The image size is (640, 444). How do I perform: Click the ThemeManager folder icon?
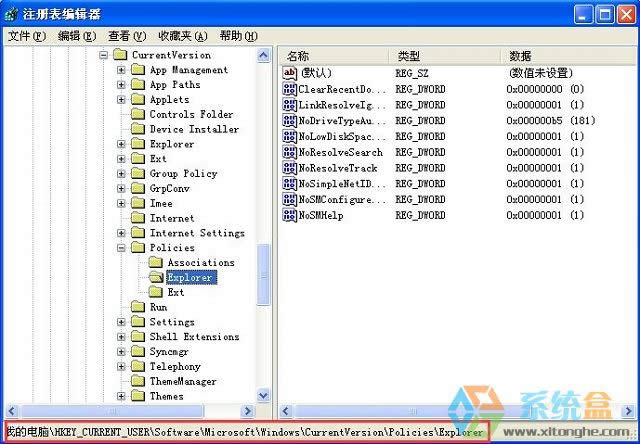point(138,381)
